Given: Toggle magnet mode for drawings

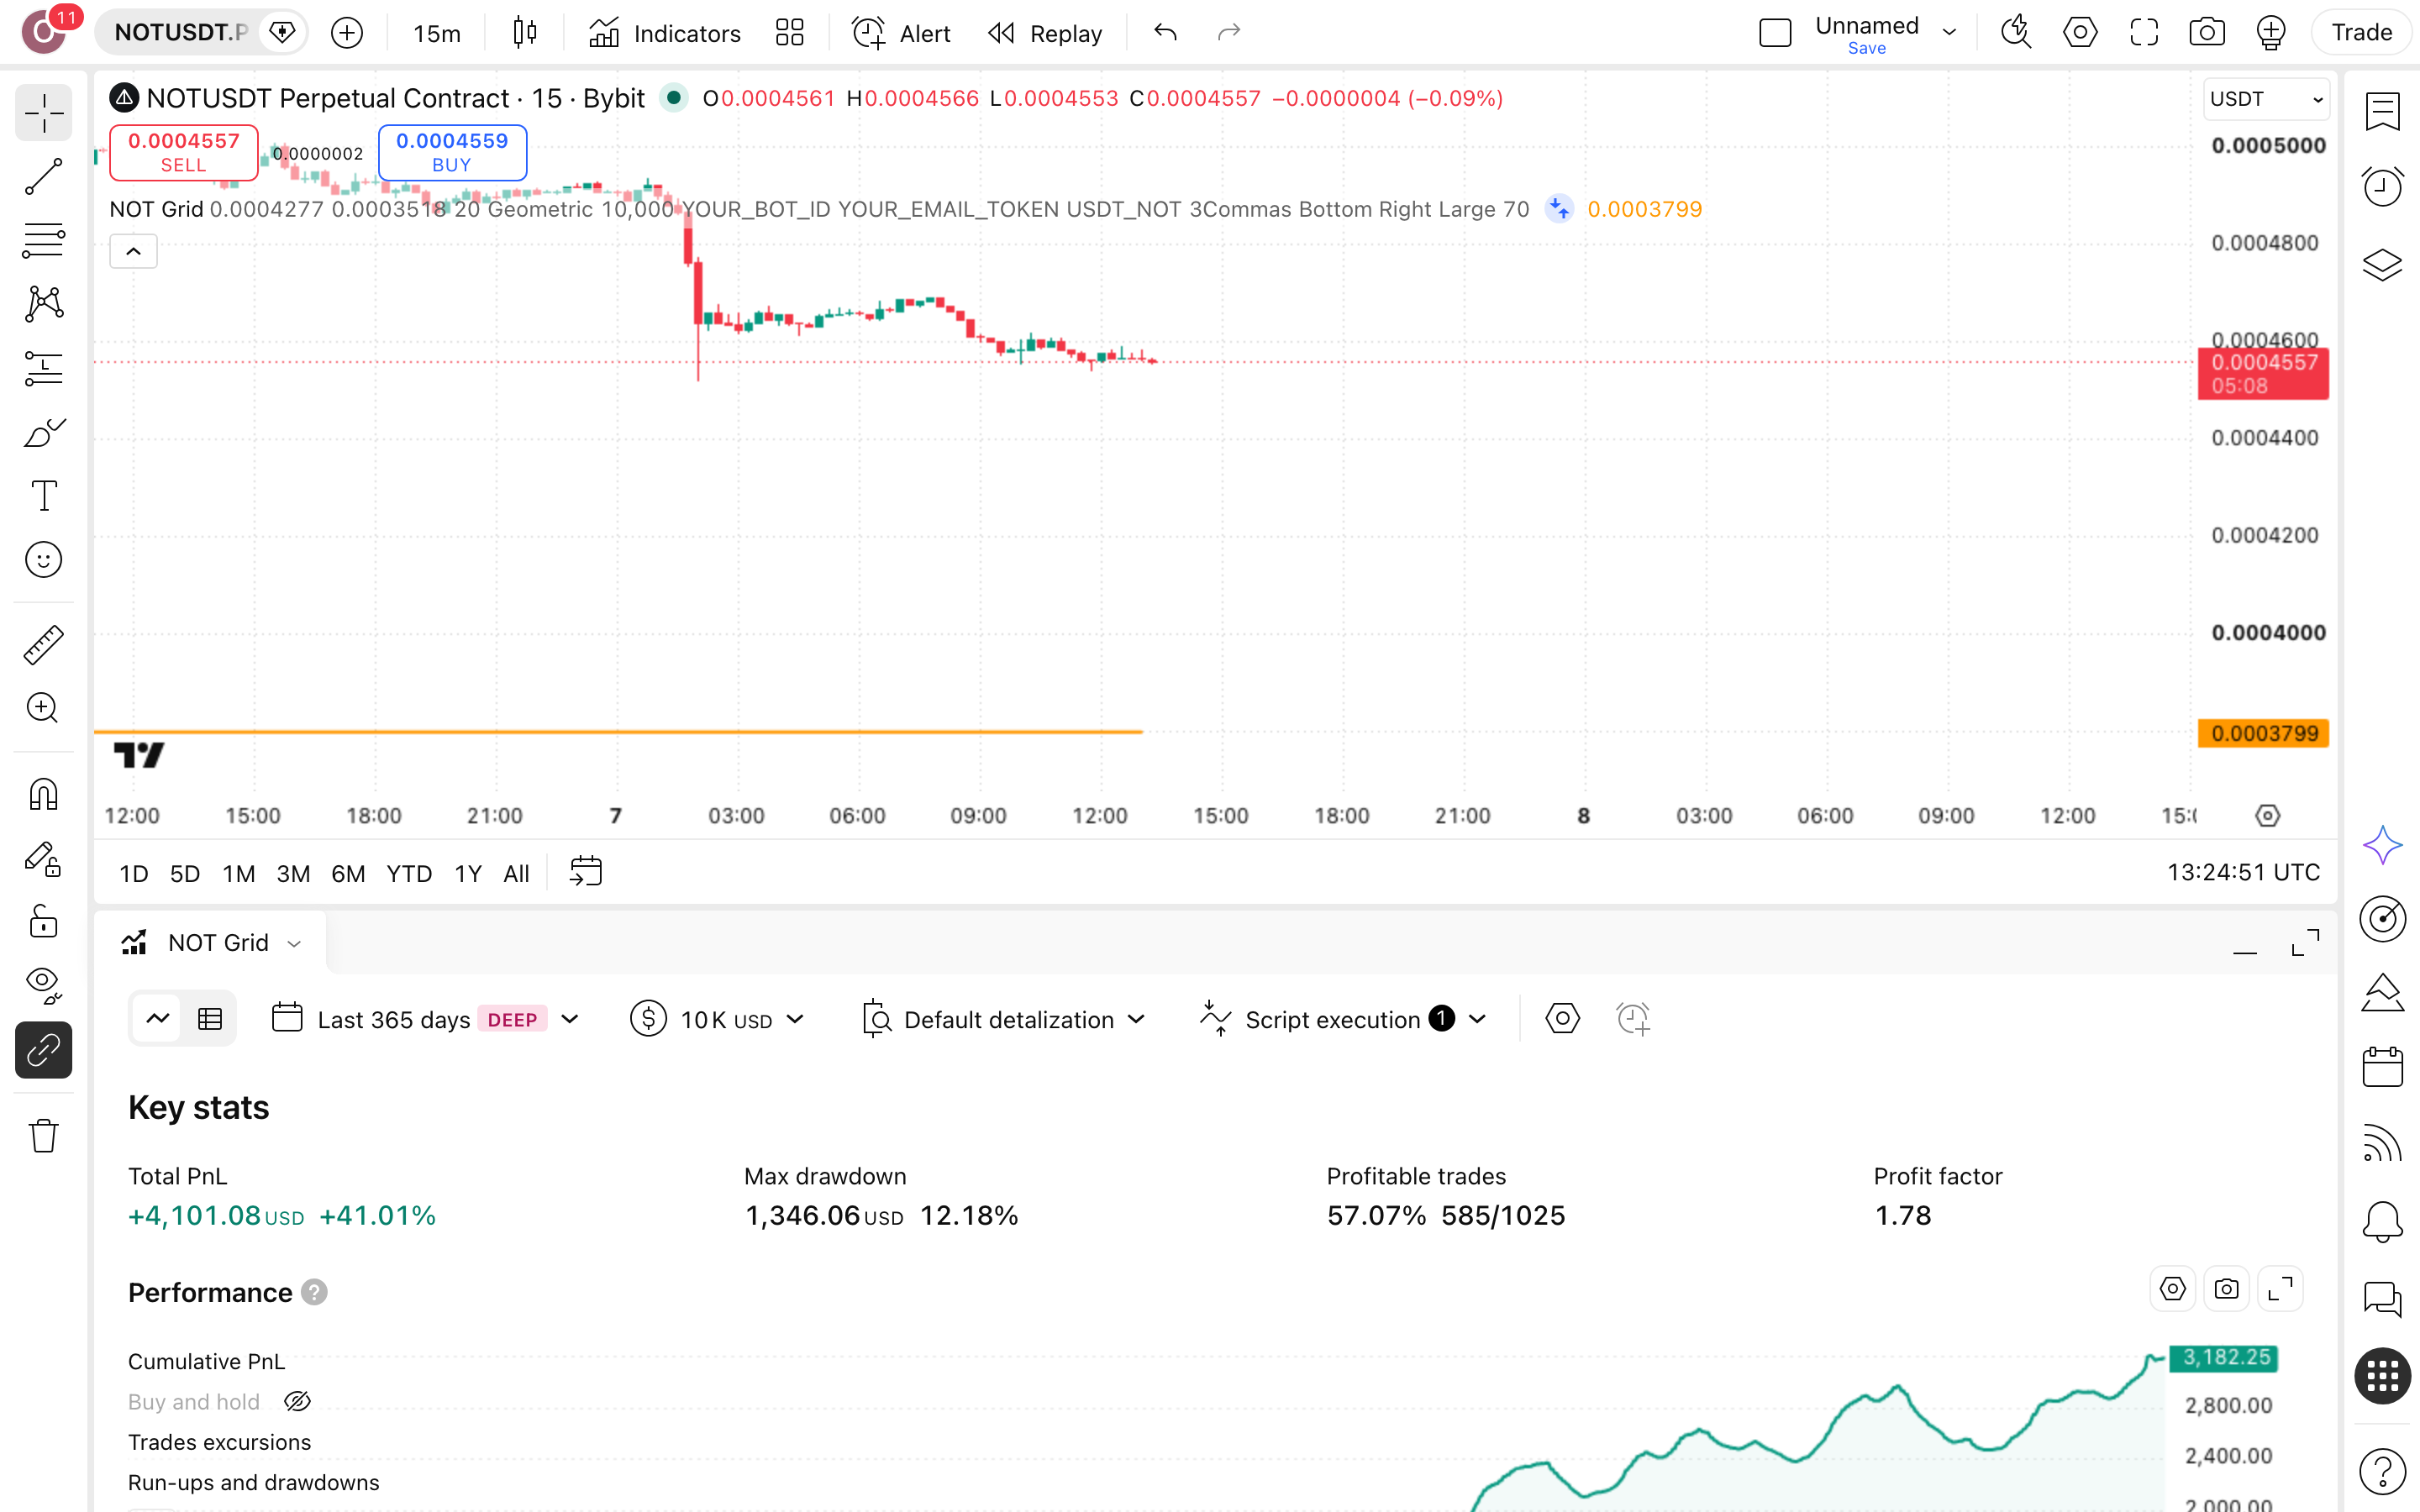Looking at the screenshot, I should click(43, 795).
